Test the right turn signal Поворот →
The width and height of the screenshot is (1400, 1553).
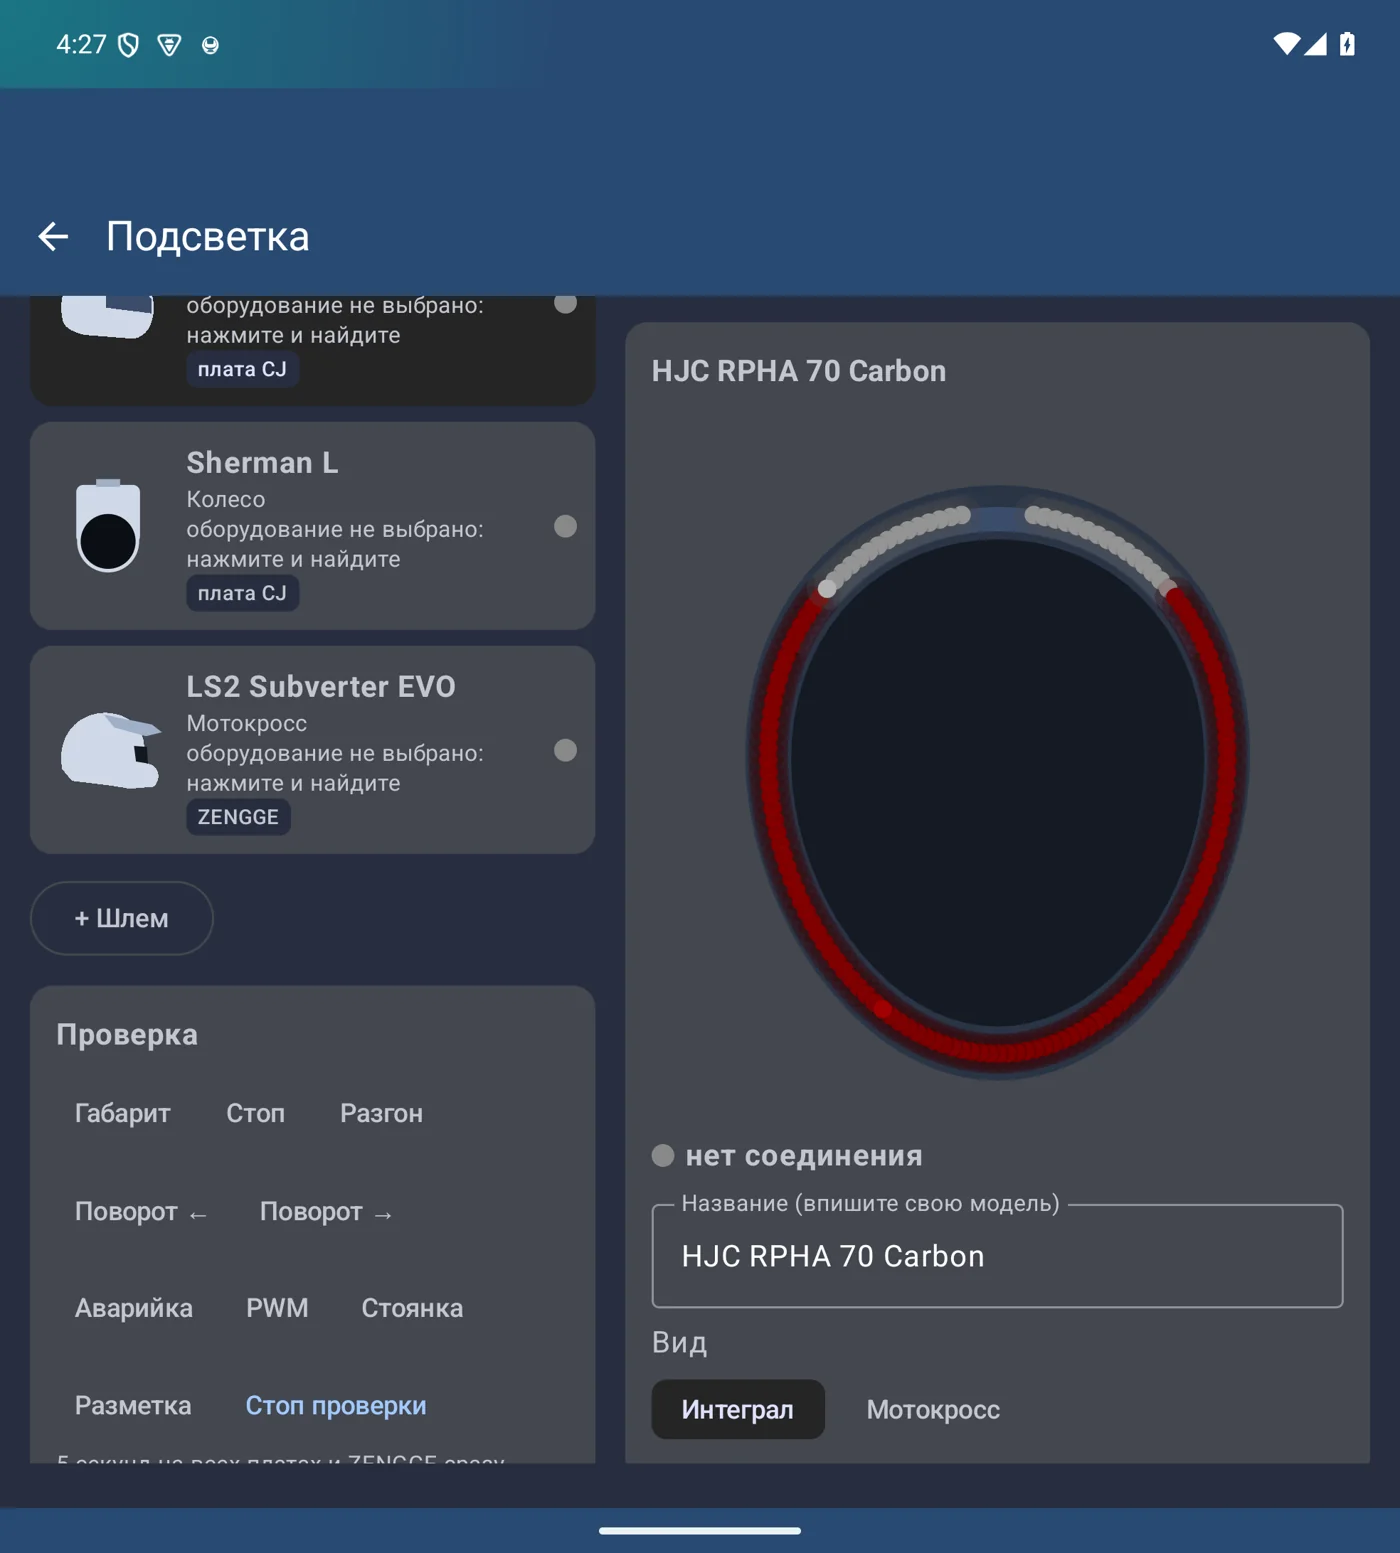[326, 1212]
